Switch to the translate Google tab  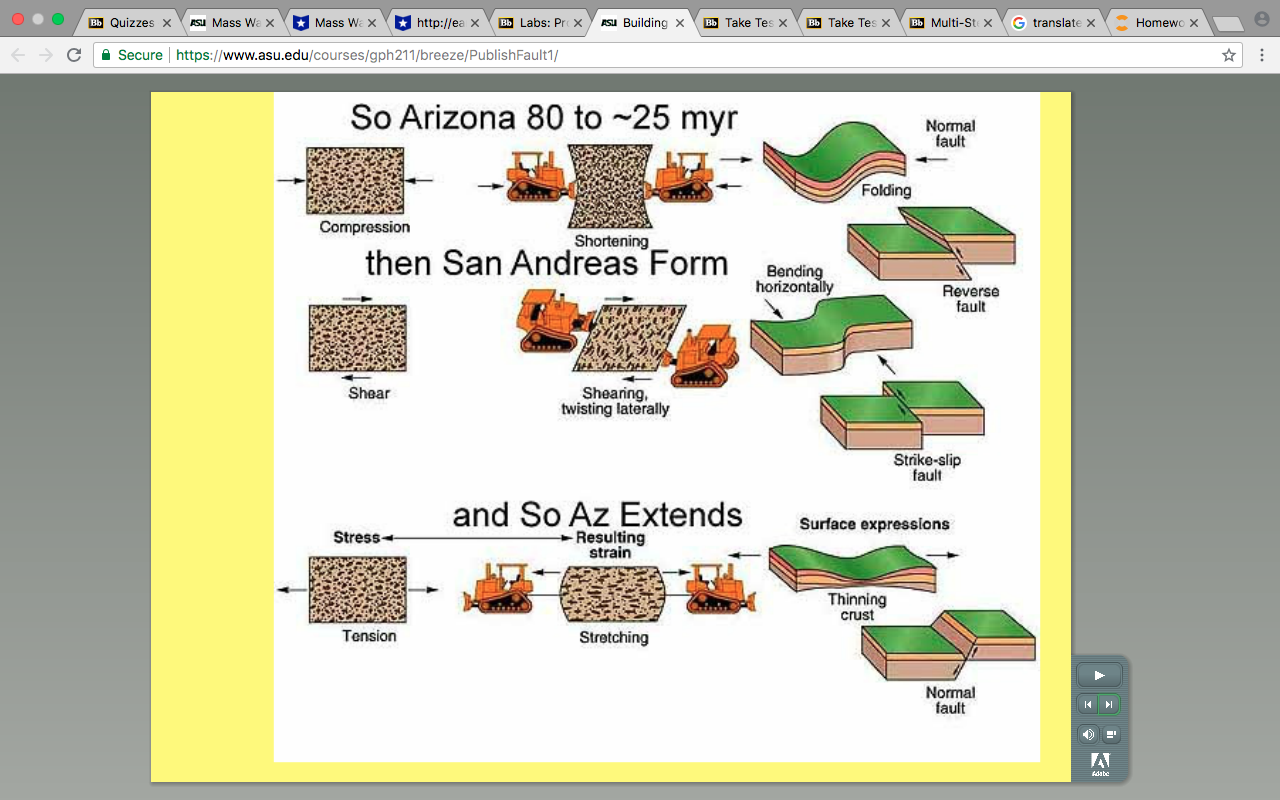click(x=1052, y=22)
